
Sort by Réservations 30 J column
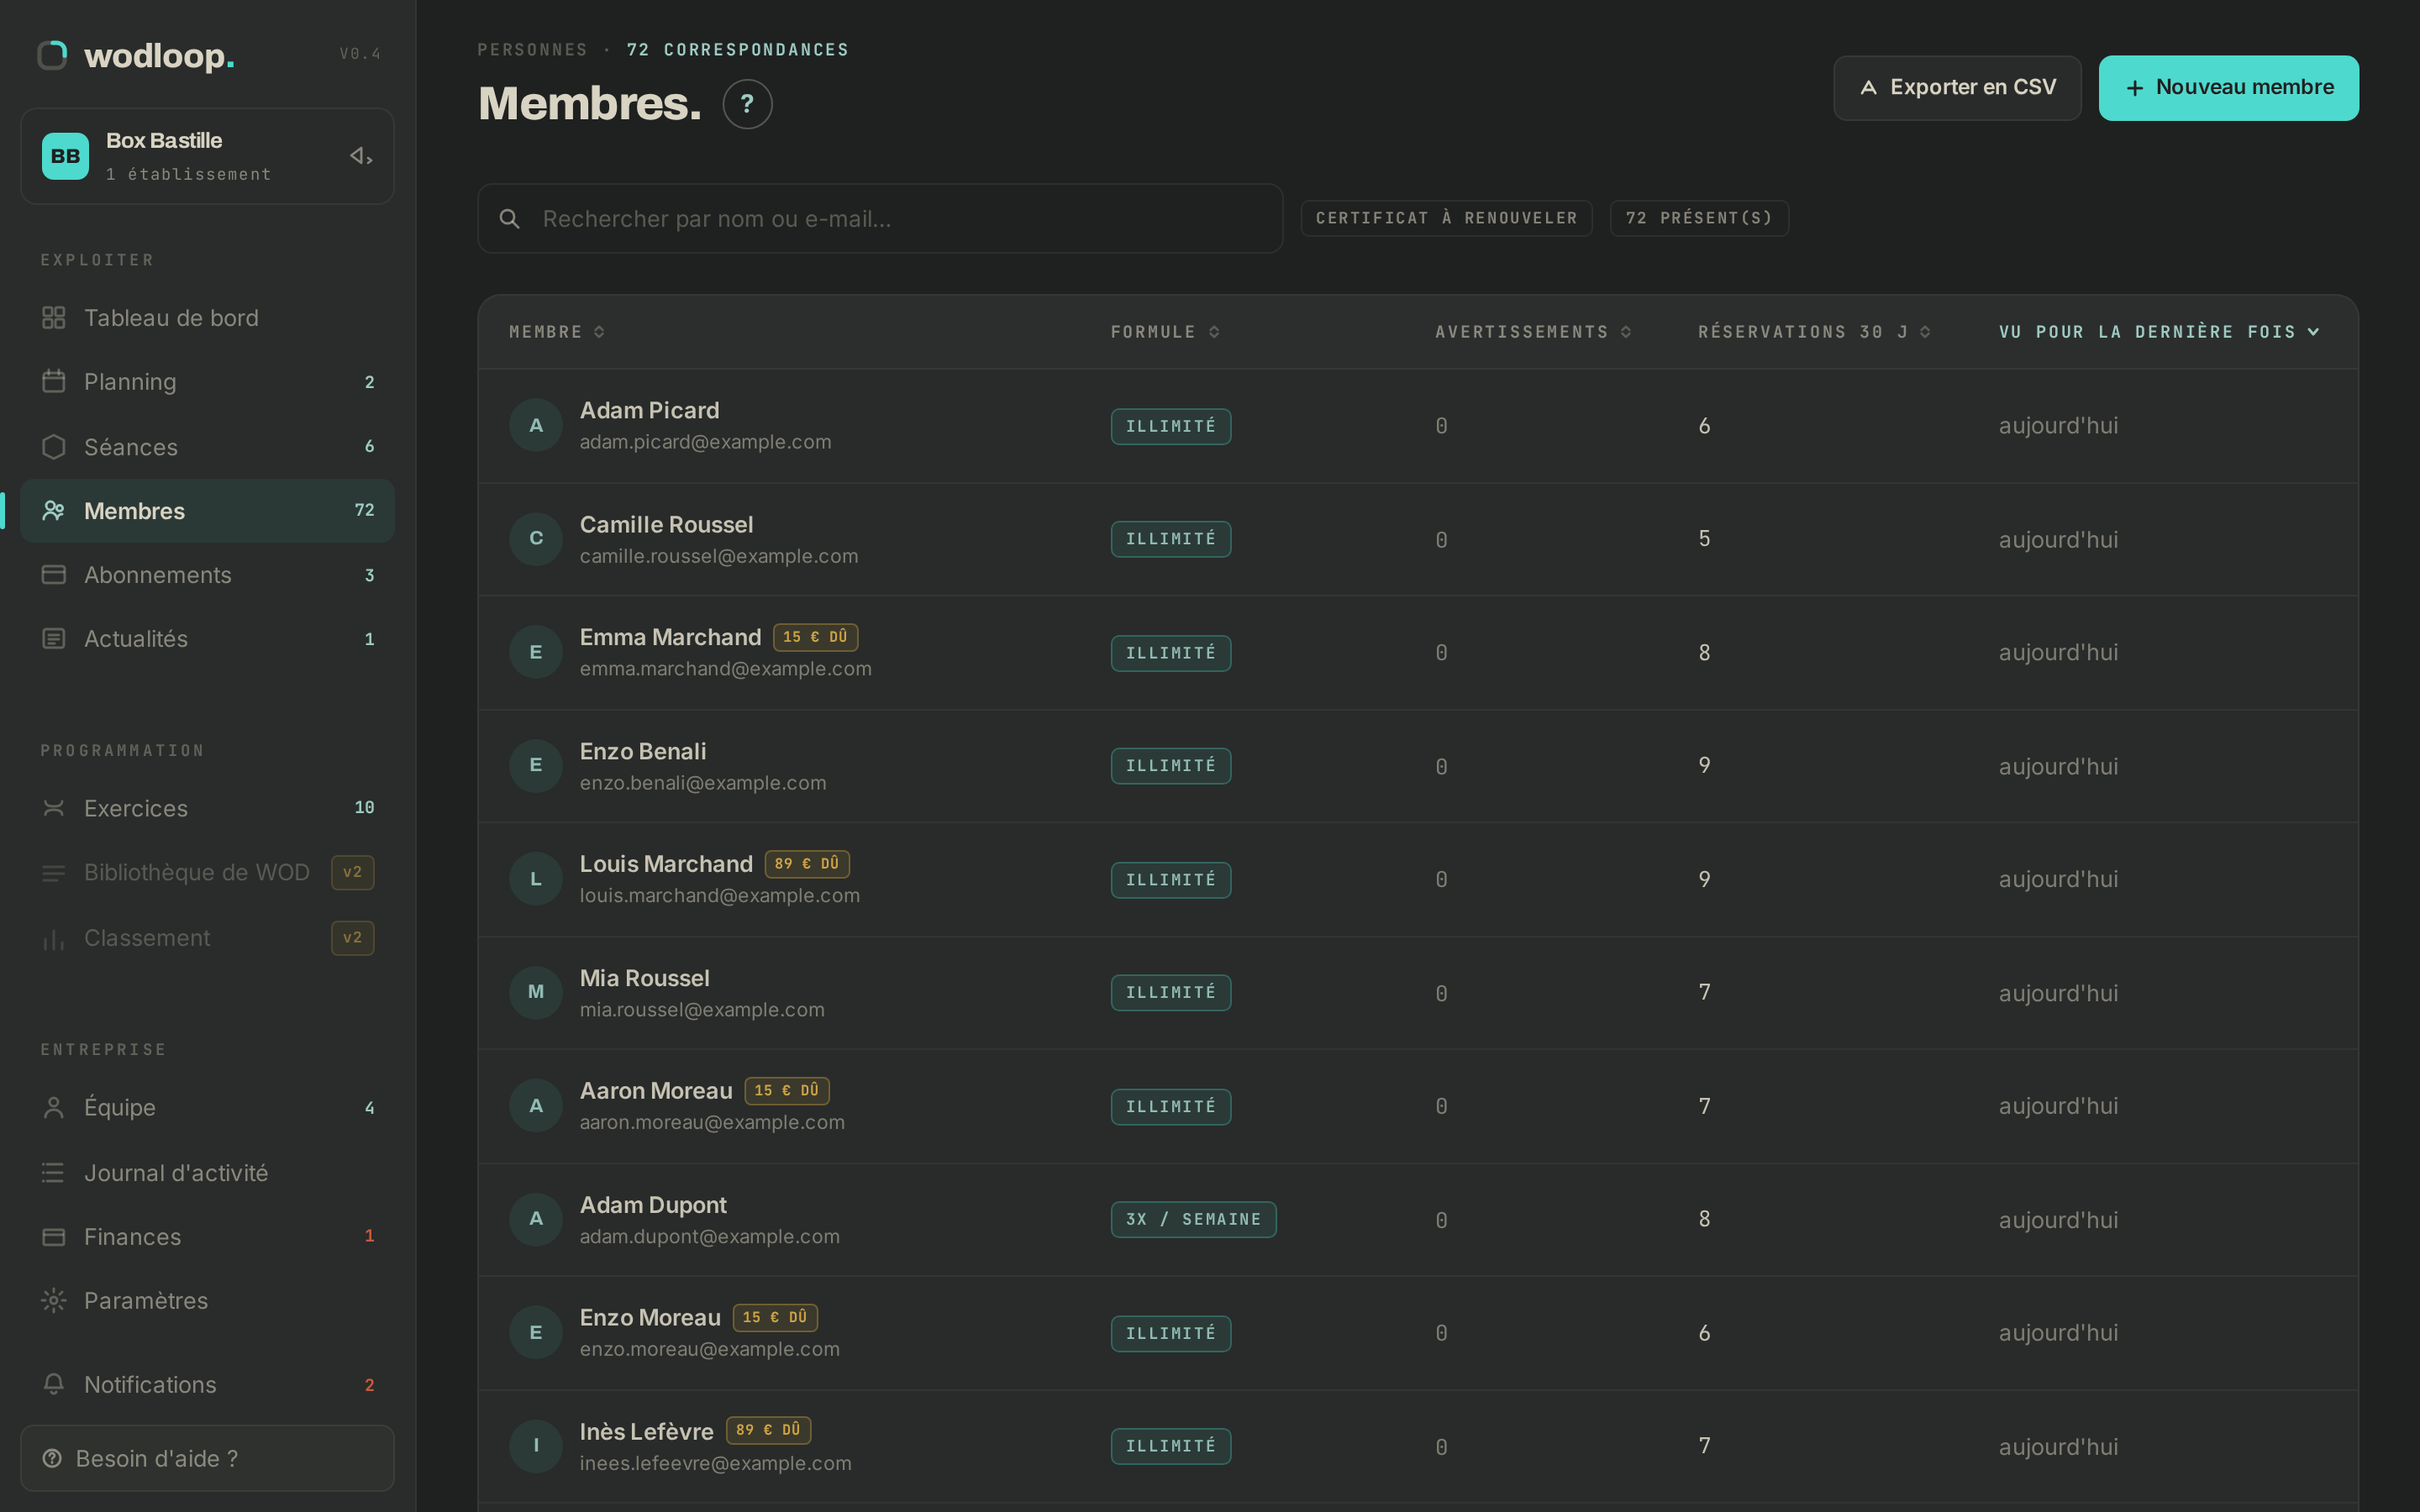click(x=1814, y=332)
